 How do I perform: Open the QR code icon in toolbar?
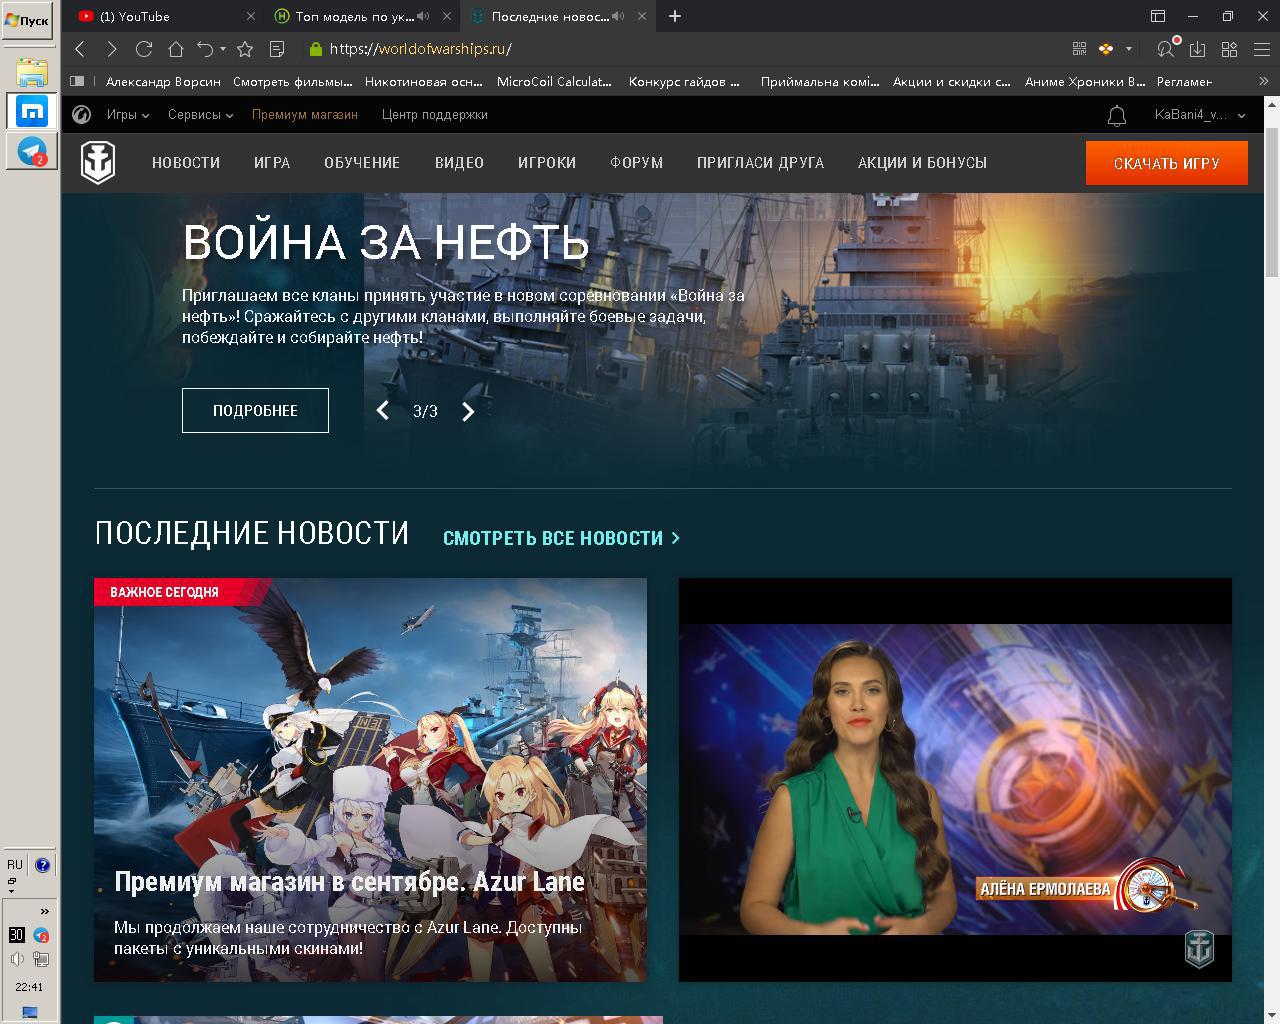point(1079,49)
